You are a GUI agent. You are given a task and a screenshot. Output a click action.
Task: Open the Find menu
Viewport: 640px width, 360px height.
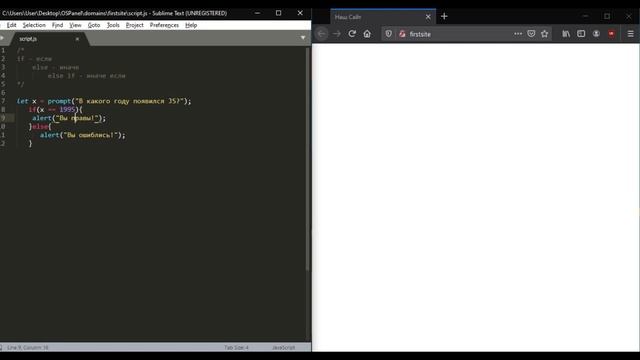click(57, 25)
